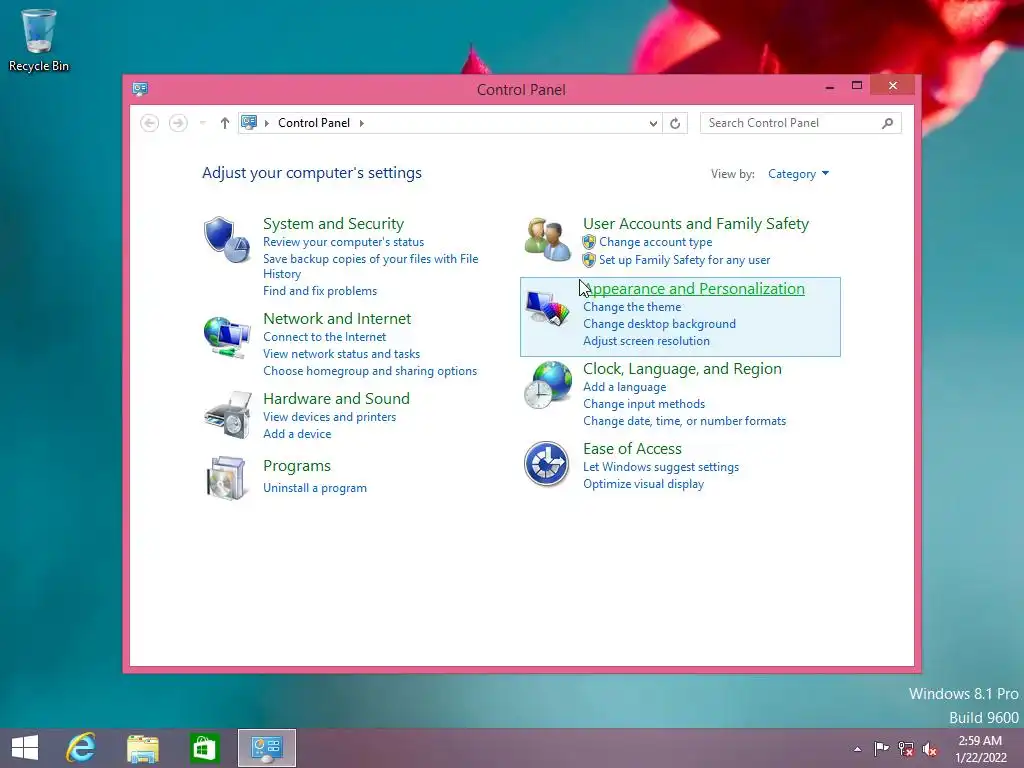Open the Ease of Access heading
1024x768 pixels.
pyautogui.click(x=632, y=449)
